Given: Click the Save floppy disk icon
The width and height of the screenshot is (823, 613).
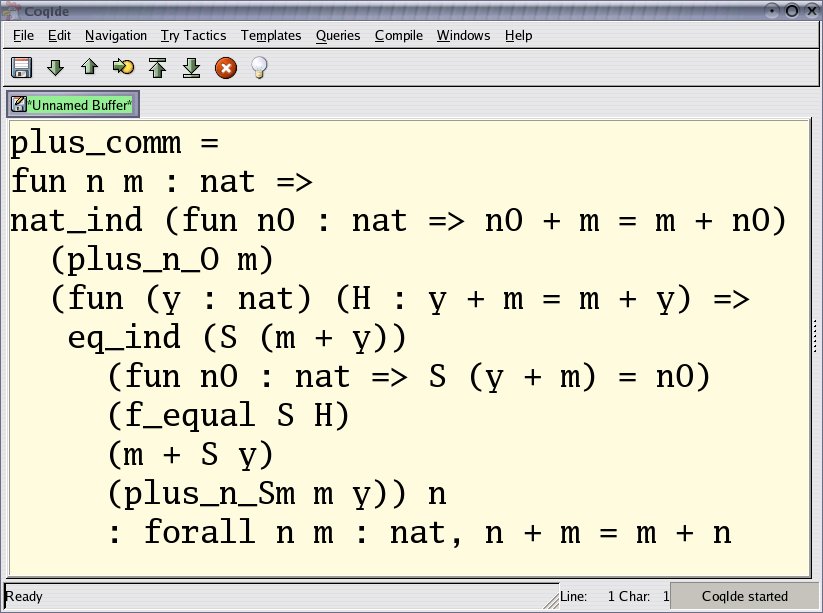Looking at the screenshot, I should click(21, 68).
